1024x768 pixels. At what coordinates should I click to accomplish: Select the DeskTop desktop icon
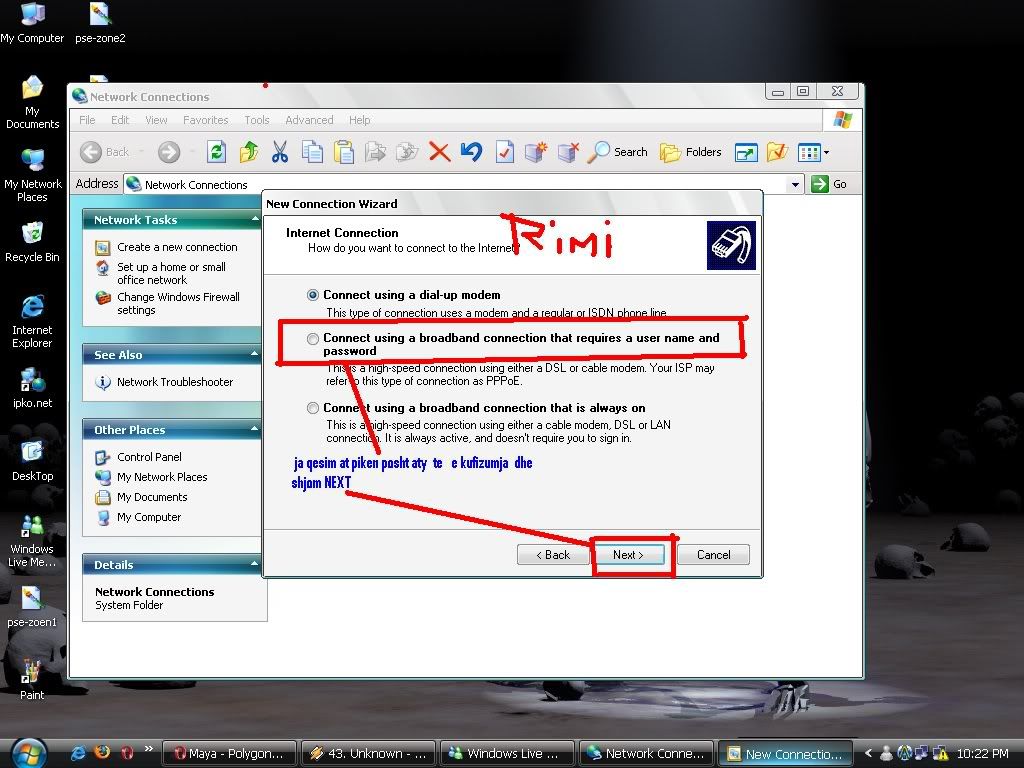tap(32, 461)
